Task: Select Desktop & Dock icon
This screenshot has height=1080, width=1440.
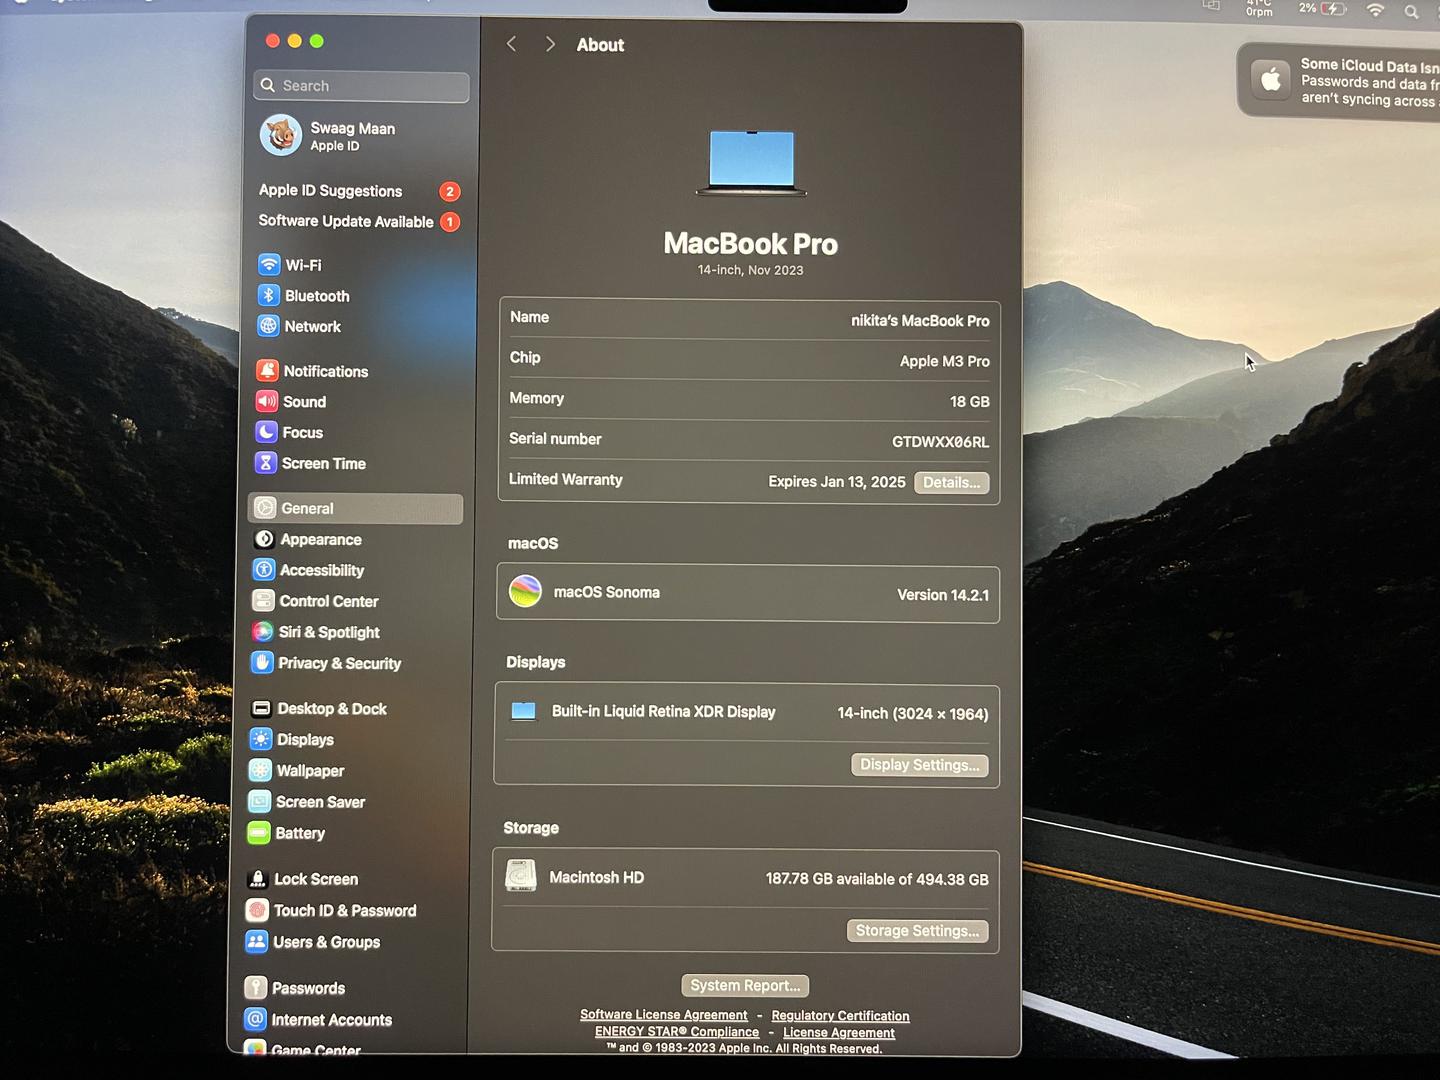Action: (261, 708)
